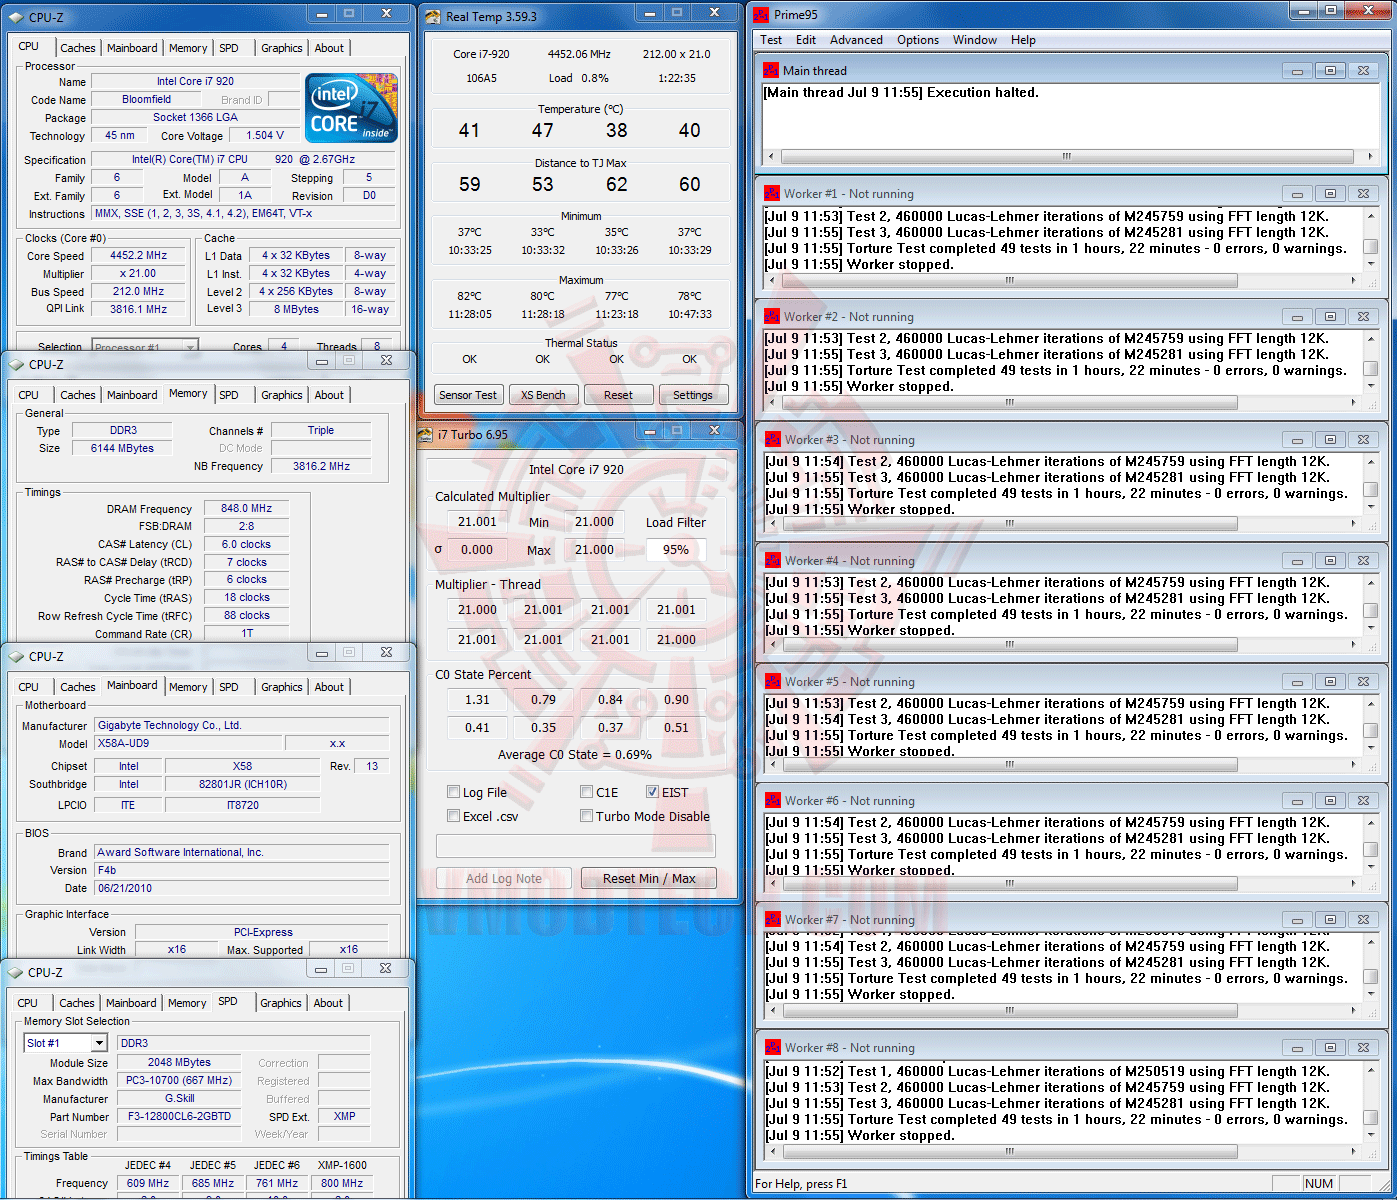This screenshot has width=1397, height=1200.
Task: Click the BIOS date 06/21/2010
Action: click(241, 888)
